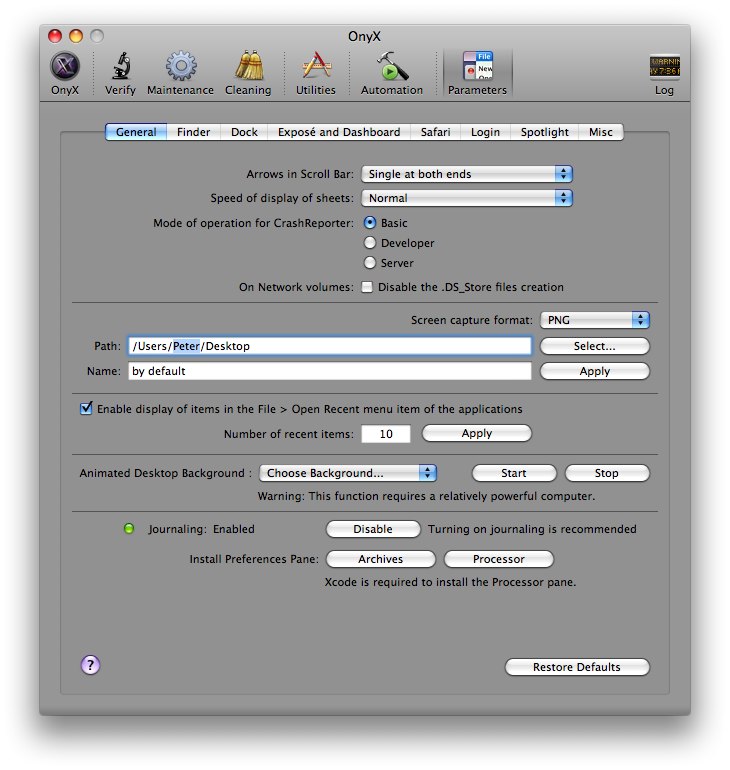The width and height of the screenshot is (730, 770).
Task: Click the Name field showing by default
Action: pyautogui.click(x=330, y=371)
